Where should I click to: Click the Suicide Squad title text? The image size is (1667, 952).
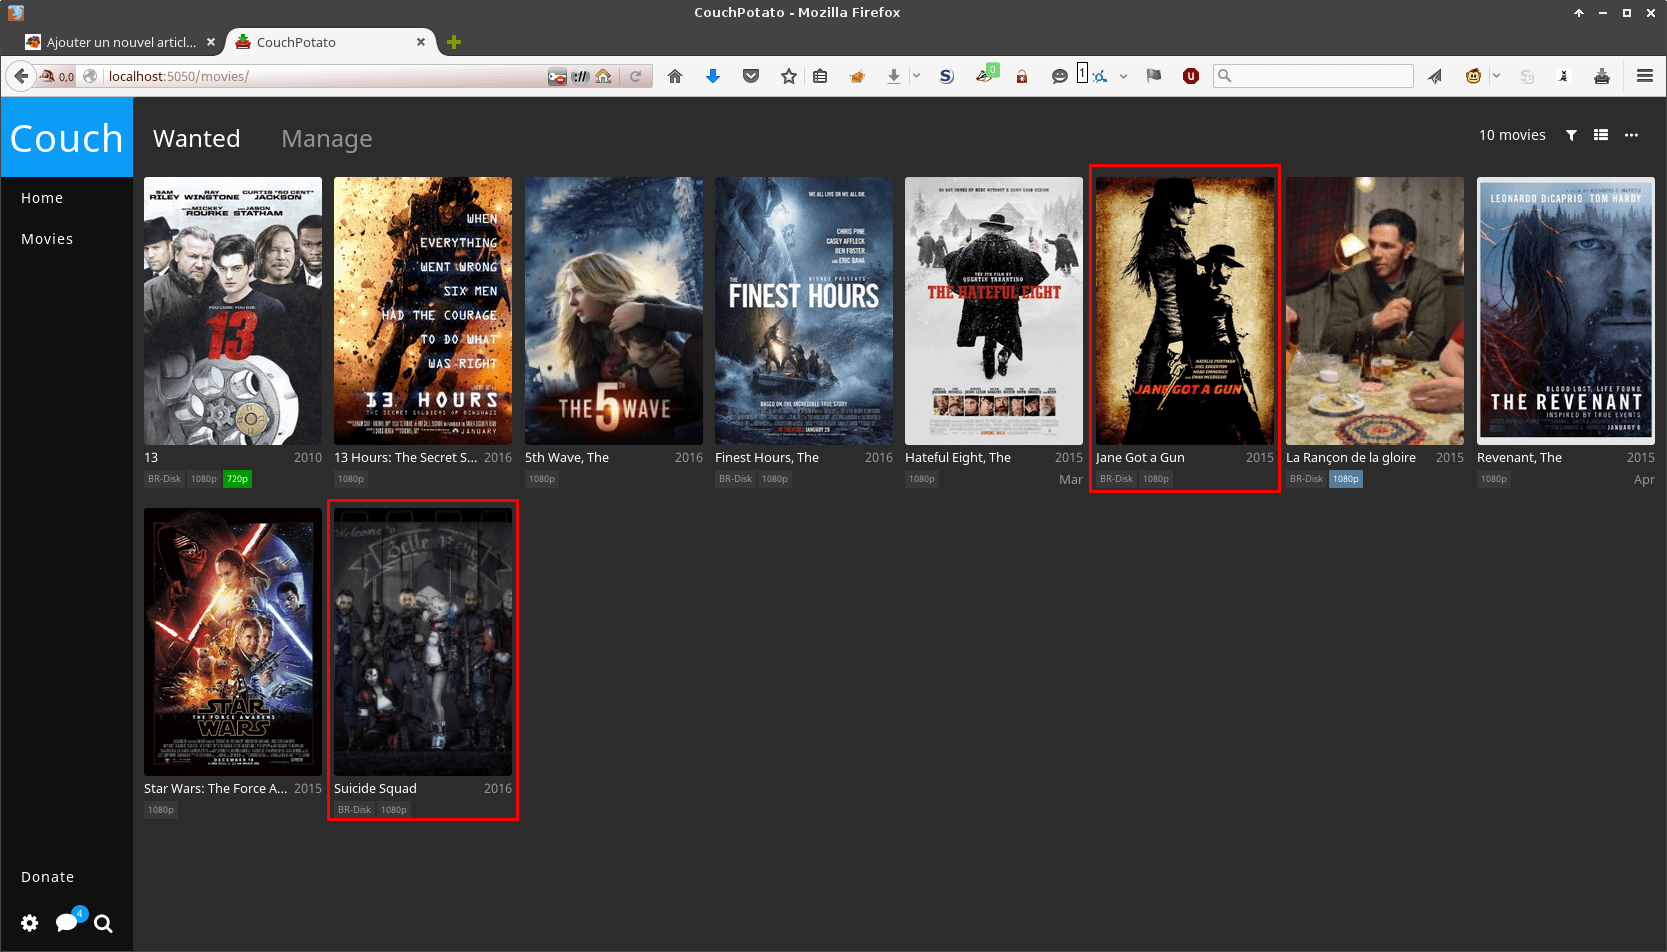(x=375, y=788)
